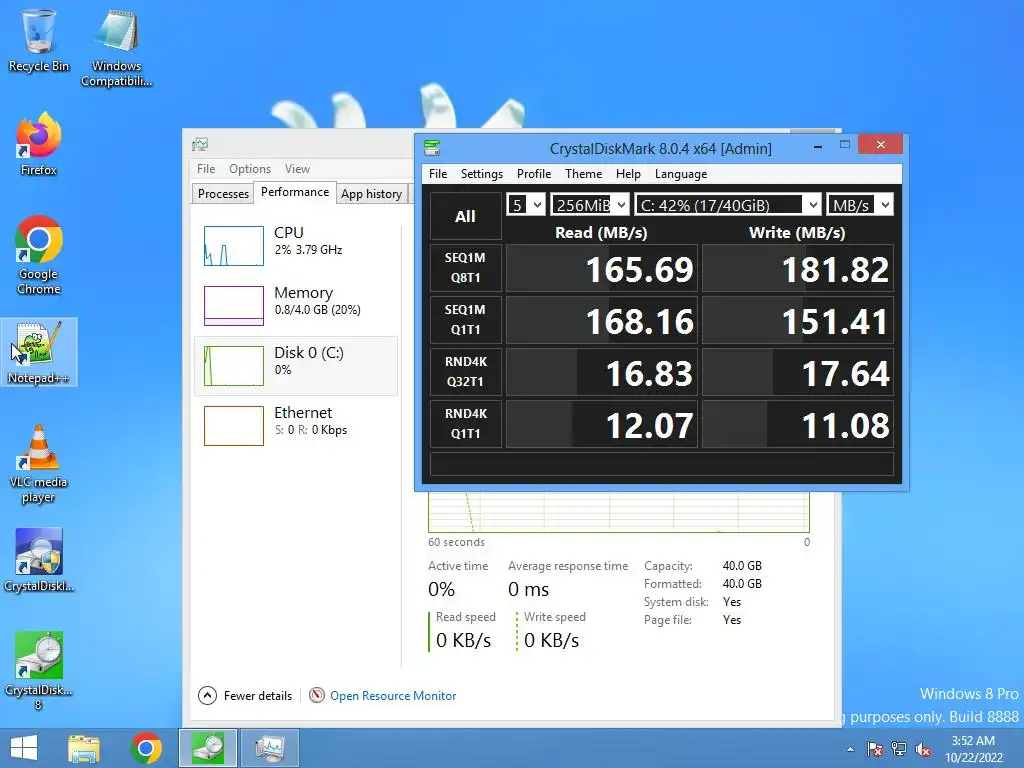Viewport: 1024px width, 768px height.
Task: Run RND4K Q32T1 benchmark
Action: coord(466,372)
